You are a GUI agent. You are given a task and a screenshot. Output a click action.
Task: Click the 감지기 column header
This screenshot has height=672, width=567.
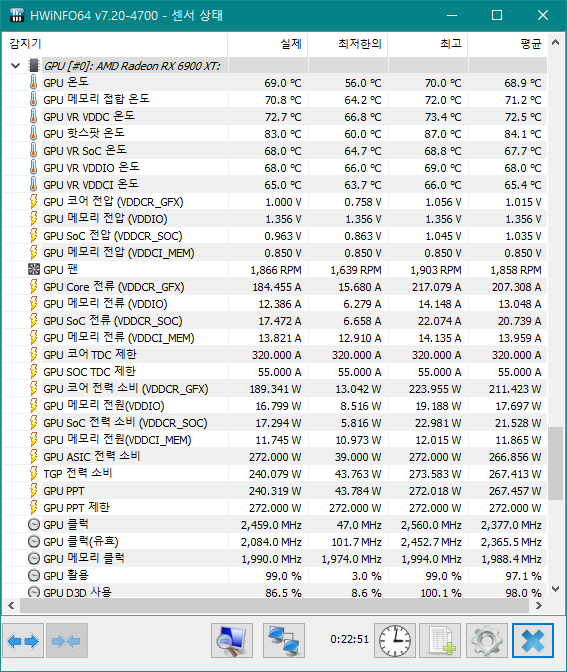click(x=115, y=44)
